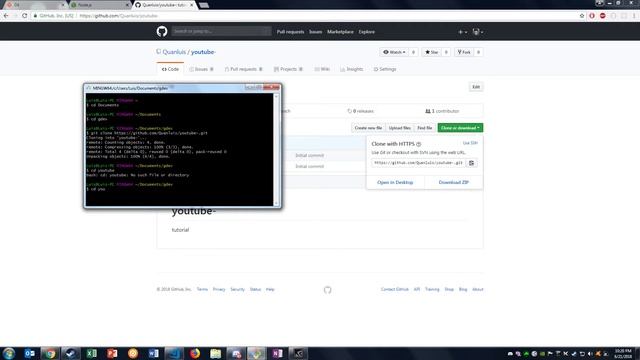The width and height of the screenshot is (640, 360).
Task: Click the volume icon in system tray
Action: tap(590, 353)
